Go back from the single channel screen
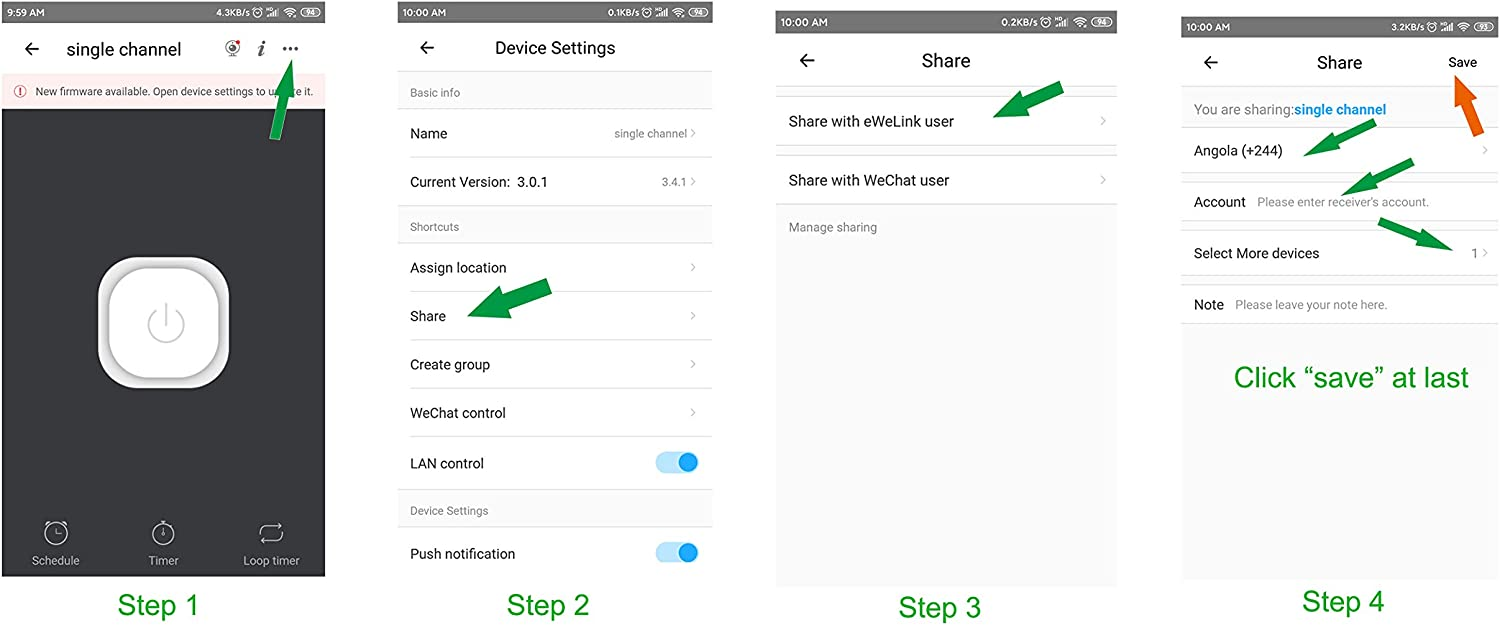This screenshot has height=625, width=1500. (32, 49)
